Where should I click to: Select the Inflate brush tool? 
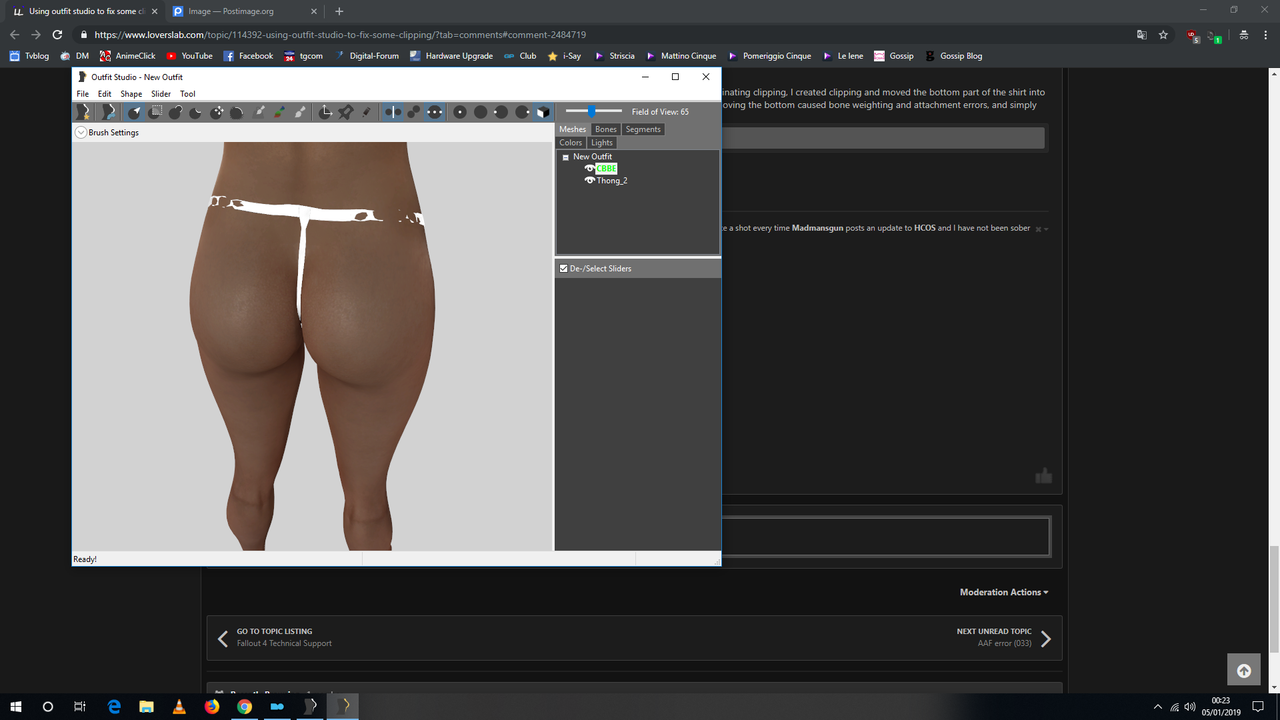coord(175,112)
